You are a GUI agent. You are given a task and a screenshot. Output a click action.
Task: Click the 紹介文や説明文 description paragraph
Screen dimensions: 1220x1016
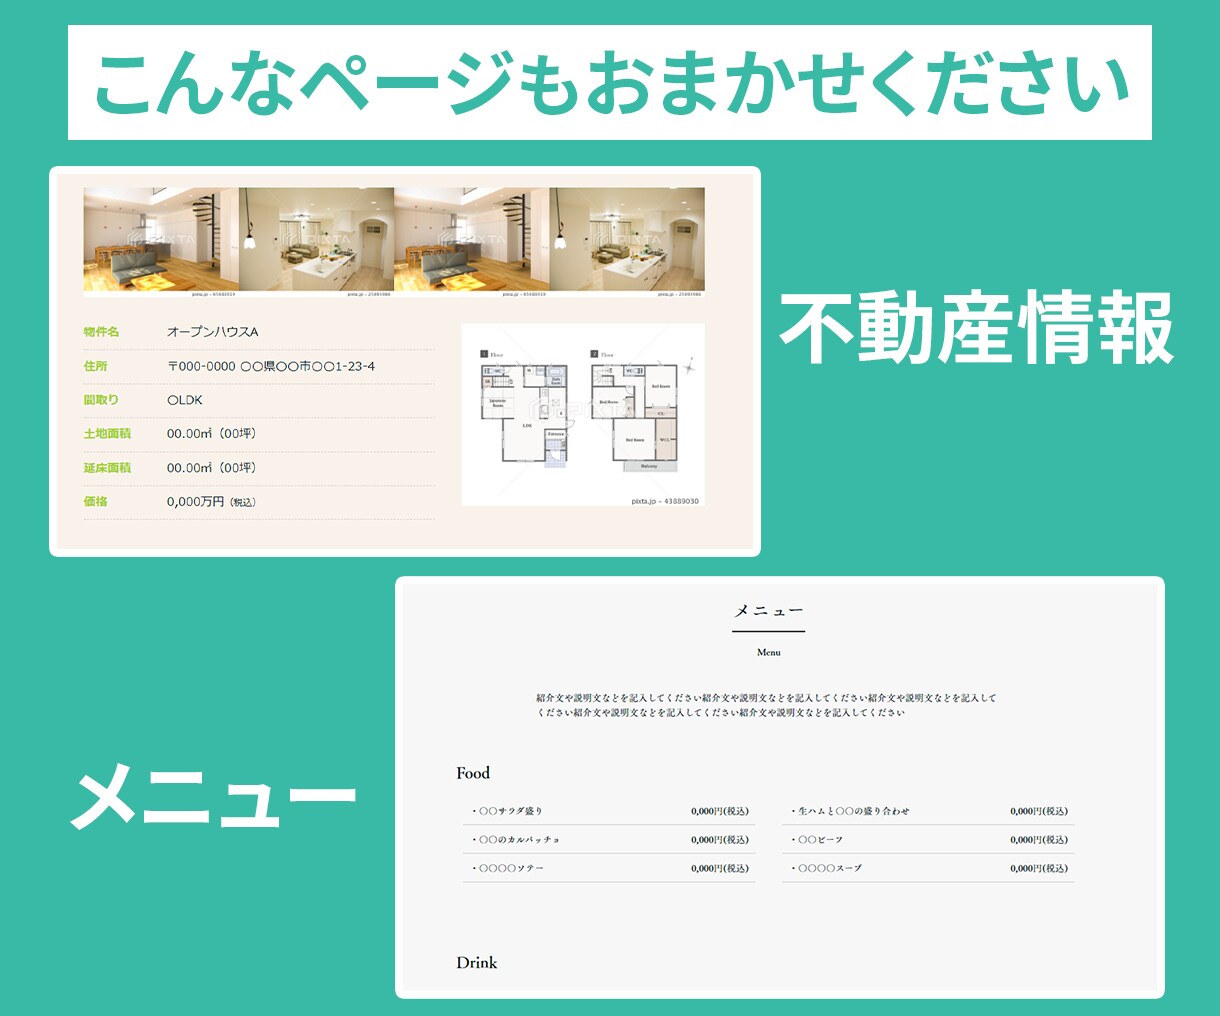(x=766, y=705)
